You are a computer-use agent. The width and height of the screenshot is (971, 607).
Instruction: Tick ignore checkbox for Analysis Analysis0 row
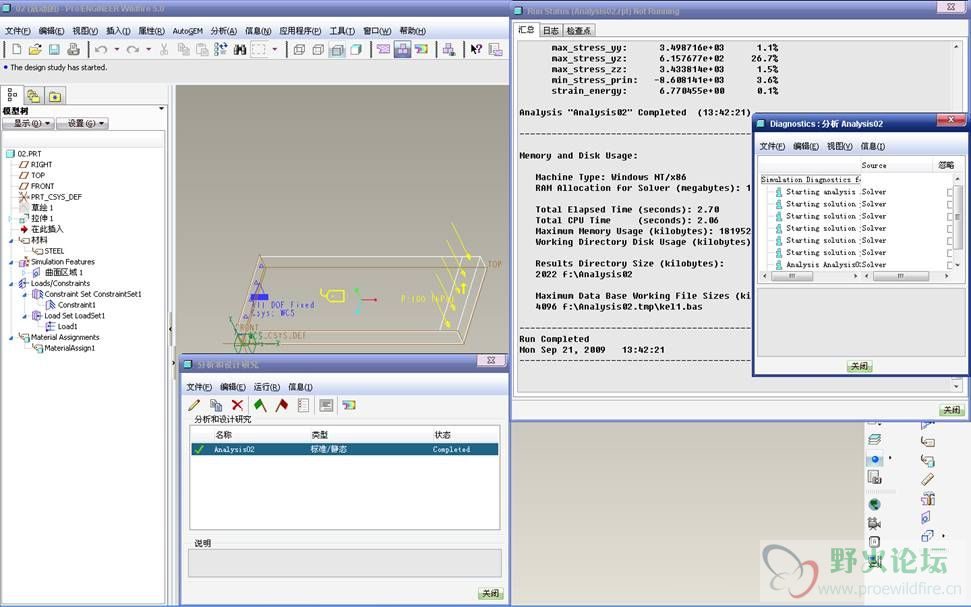(950, 265)
